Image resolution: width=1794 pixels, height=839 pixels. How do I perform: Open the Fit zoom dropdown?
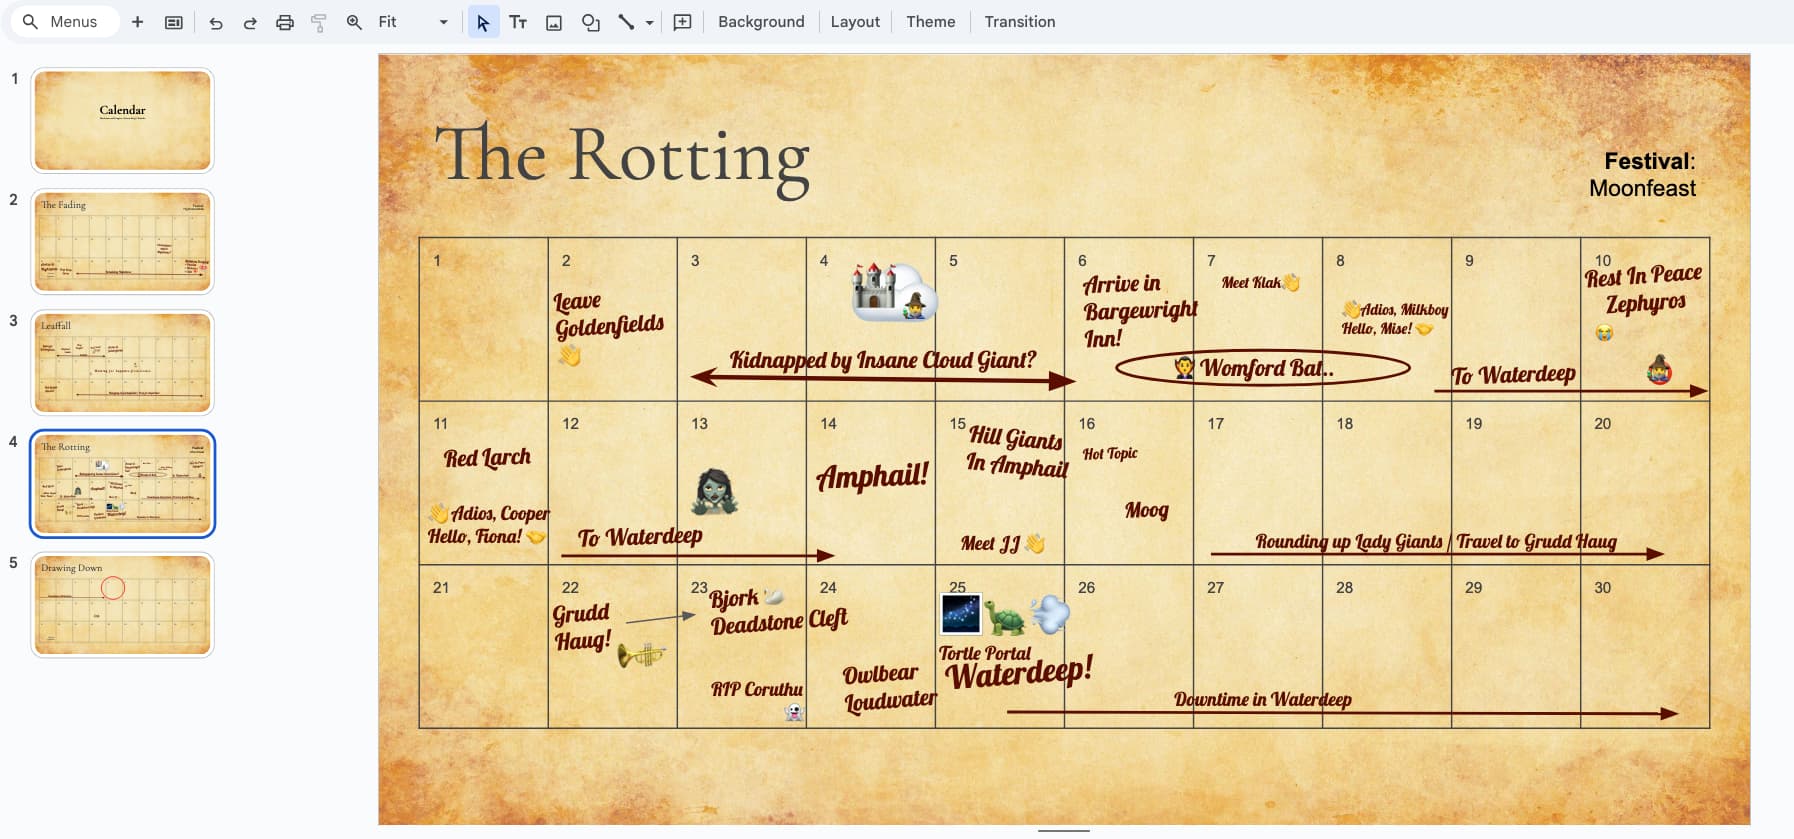click(413, 22)
